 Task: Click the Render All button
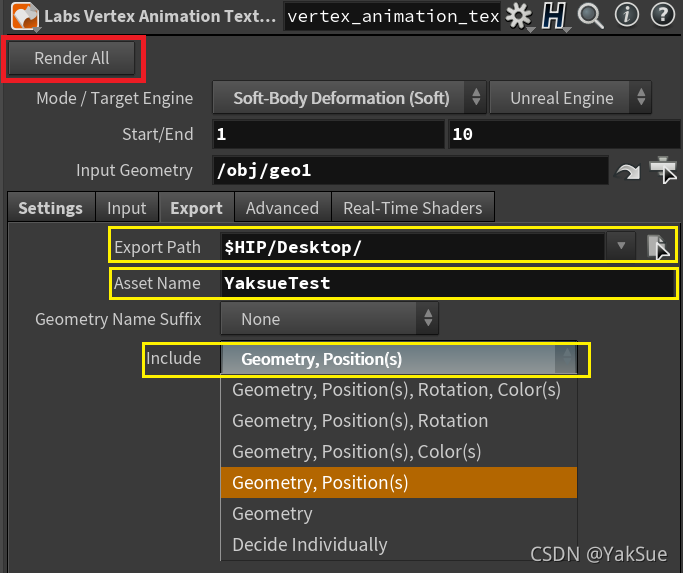tap(71, 58)
